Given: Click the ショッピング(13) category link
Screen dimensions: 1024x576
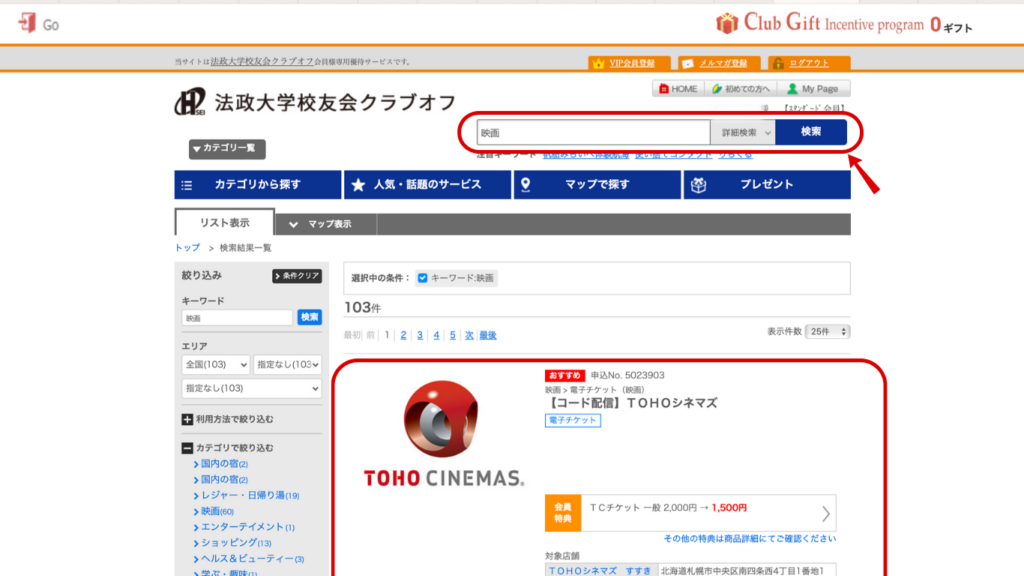Looking at the screenshot, I should point(236,543).
